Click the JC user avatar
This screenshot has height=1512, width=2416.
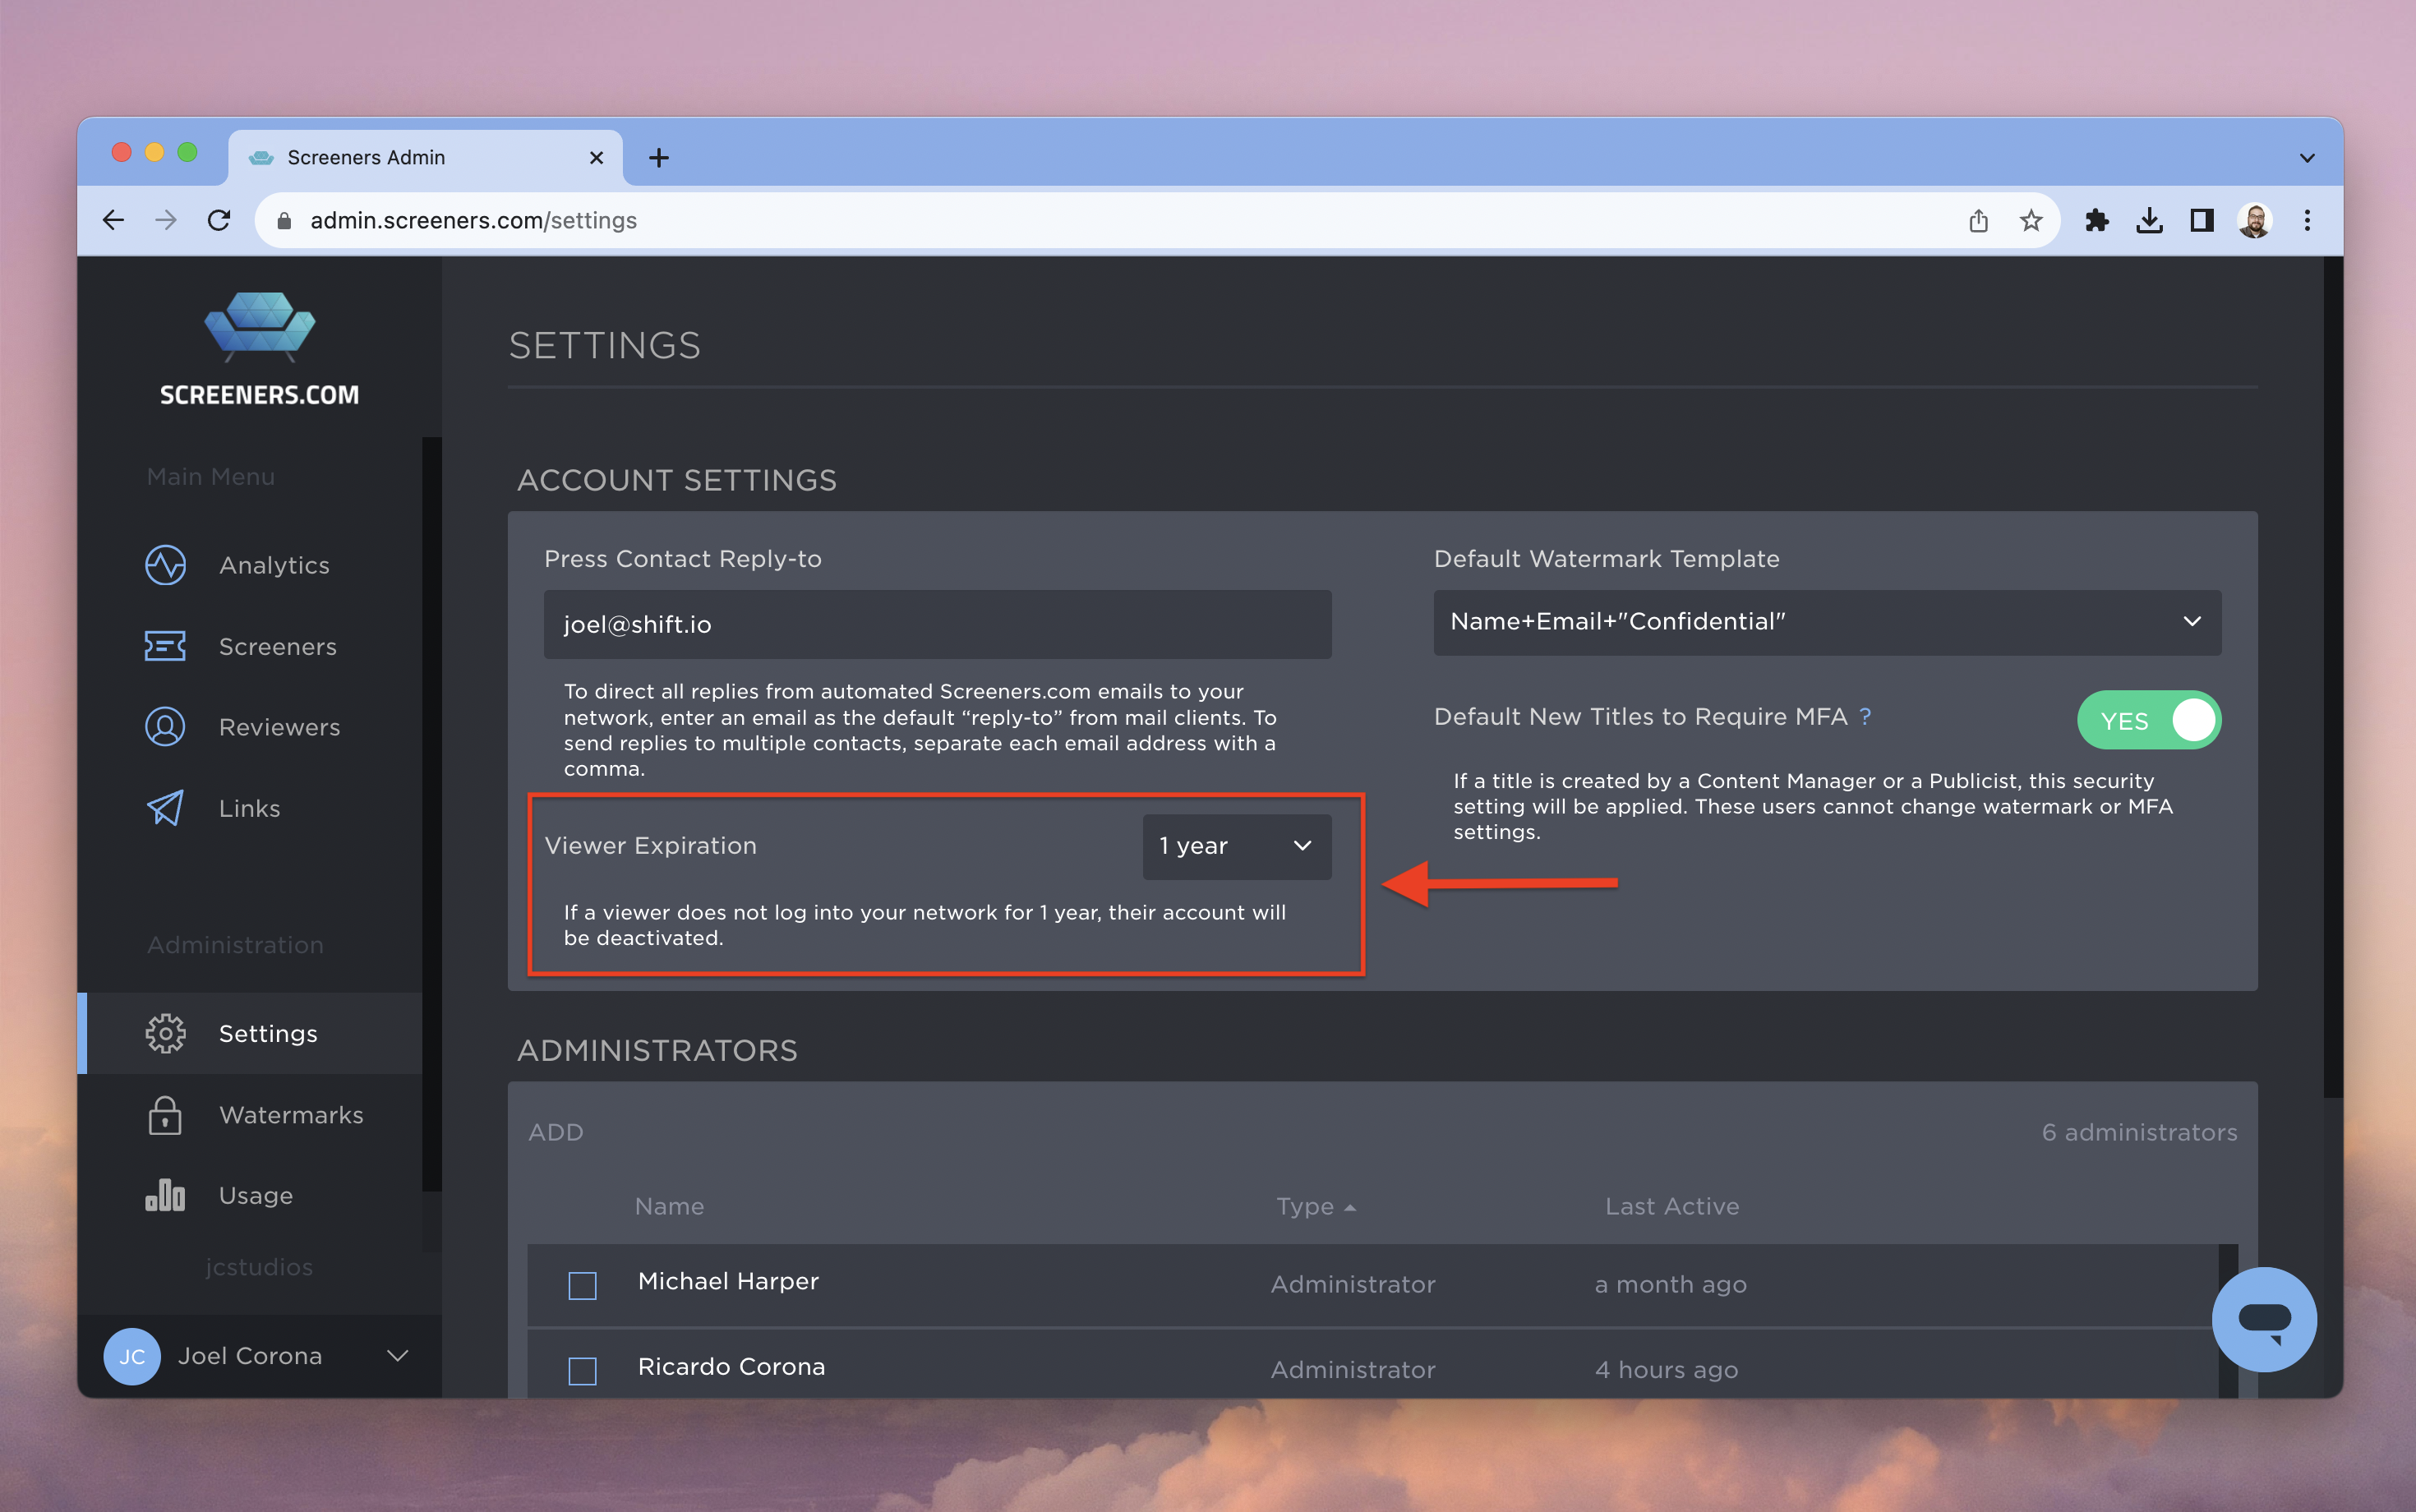[132, 1356]
